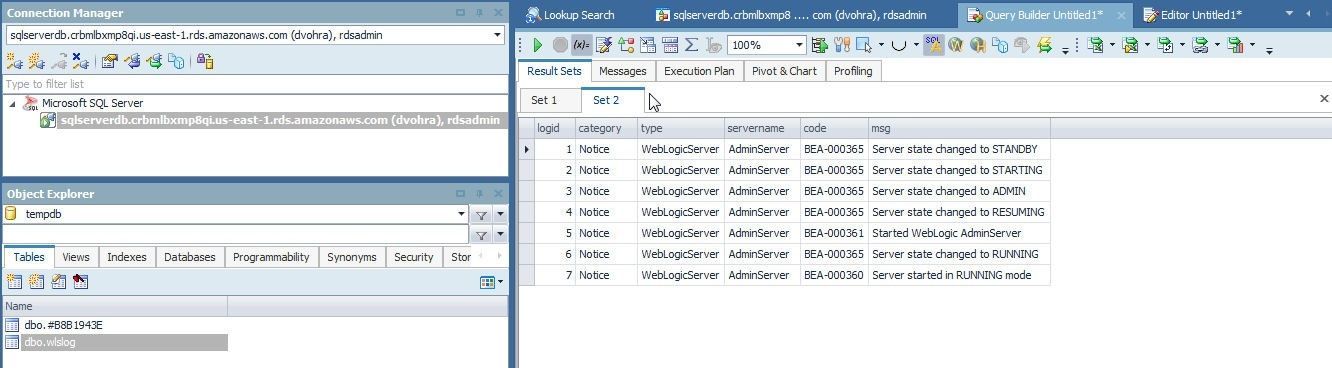Switch to the Messages tab
Viewport: 1332px width, 368px height.
click(x=623, y=71)
